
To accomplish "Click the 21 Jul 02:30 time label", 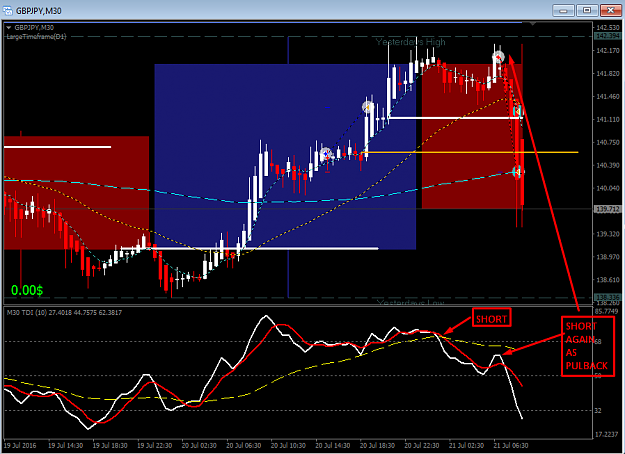I will click(x=466, y=445).
